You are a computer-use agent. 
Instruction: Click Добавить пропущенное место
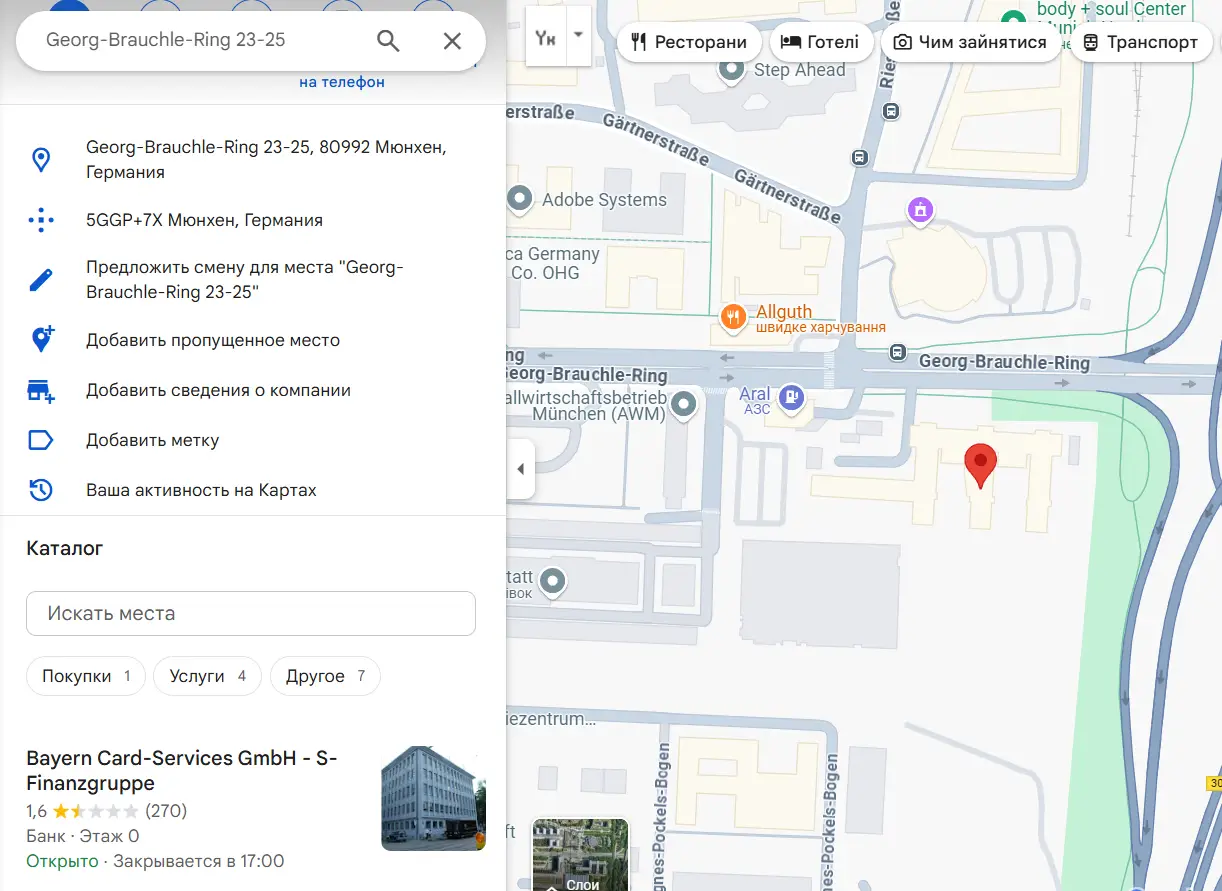(213, 340)
